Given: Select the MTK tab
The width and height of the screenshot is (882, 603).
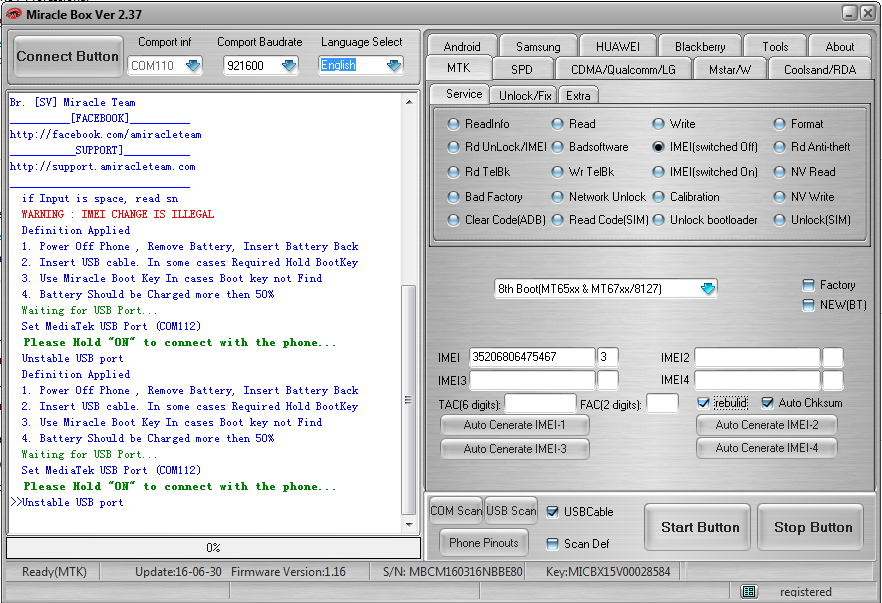Looking at the screenshot, I should point(458,68).
